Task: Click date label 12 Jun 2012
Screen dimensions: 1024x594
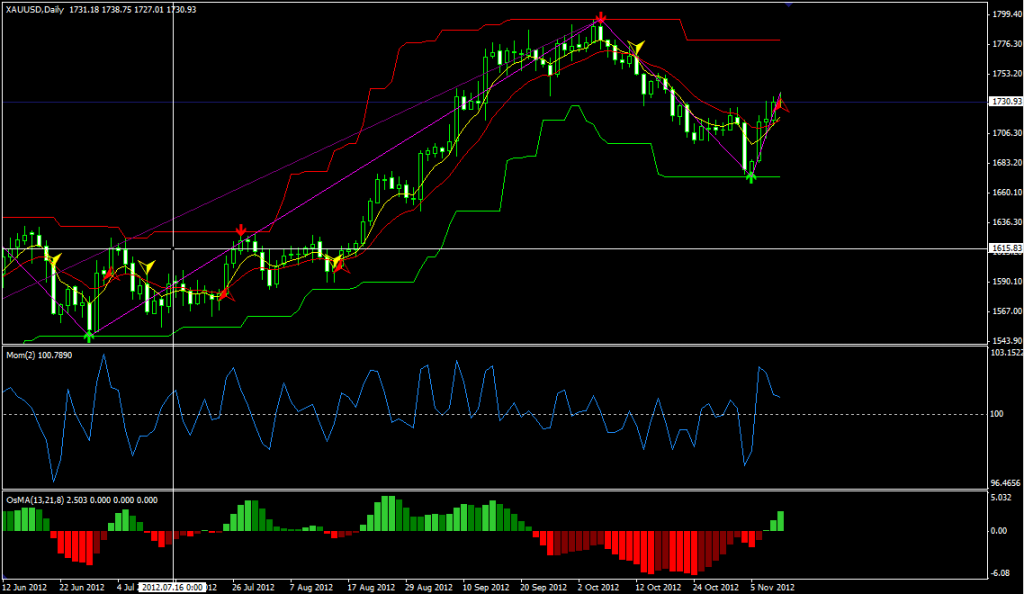Action: click(24, 587)
